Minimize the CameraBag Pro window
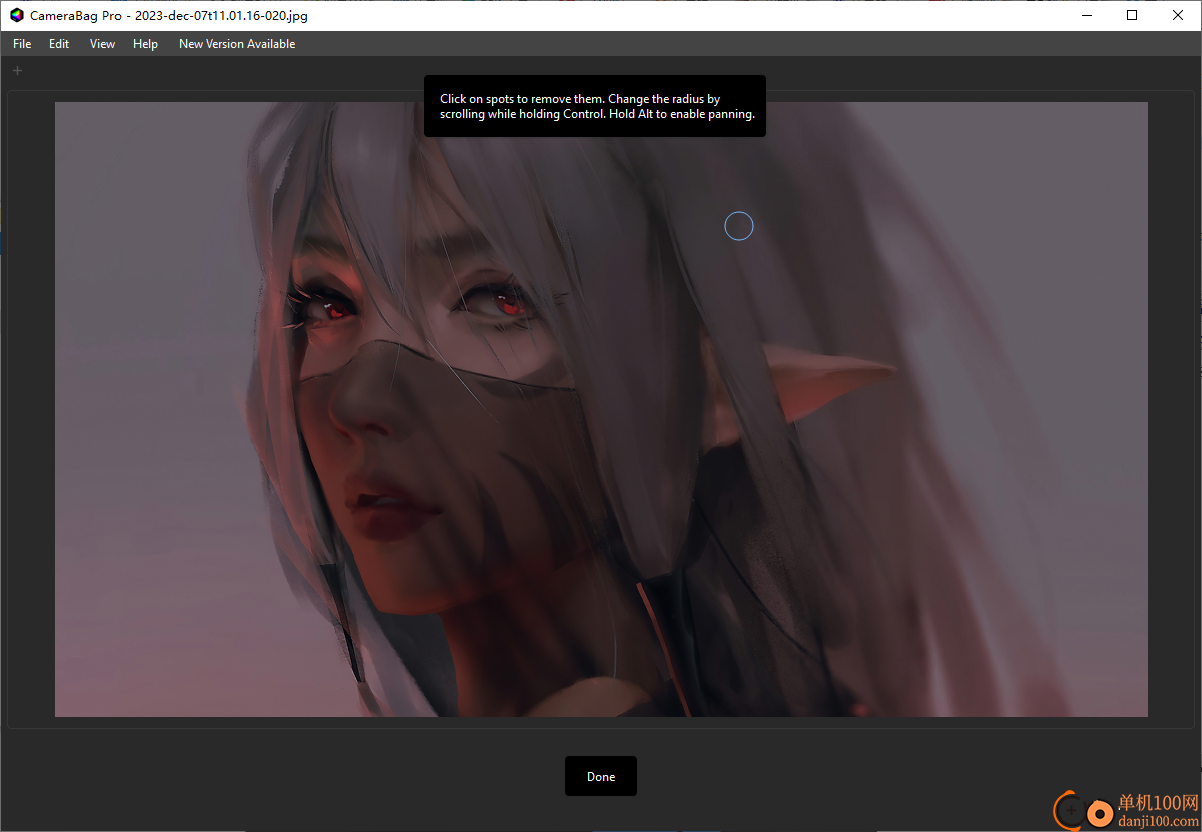1202x832 pixels. [x=1086, y=15]
